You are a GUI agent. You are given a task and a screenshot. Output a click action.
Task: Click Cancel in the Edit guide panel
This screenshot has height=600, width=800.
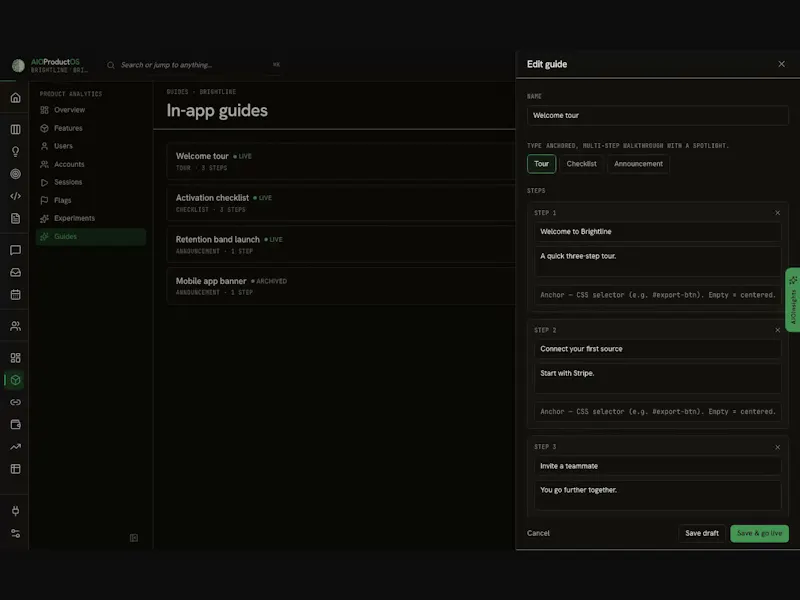(538, 533)
